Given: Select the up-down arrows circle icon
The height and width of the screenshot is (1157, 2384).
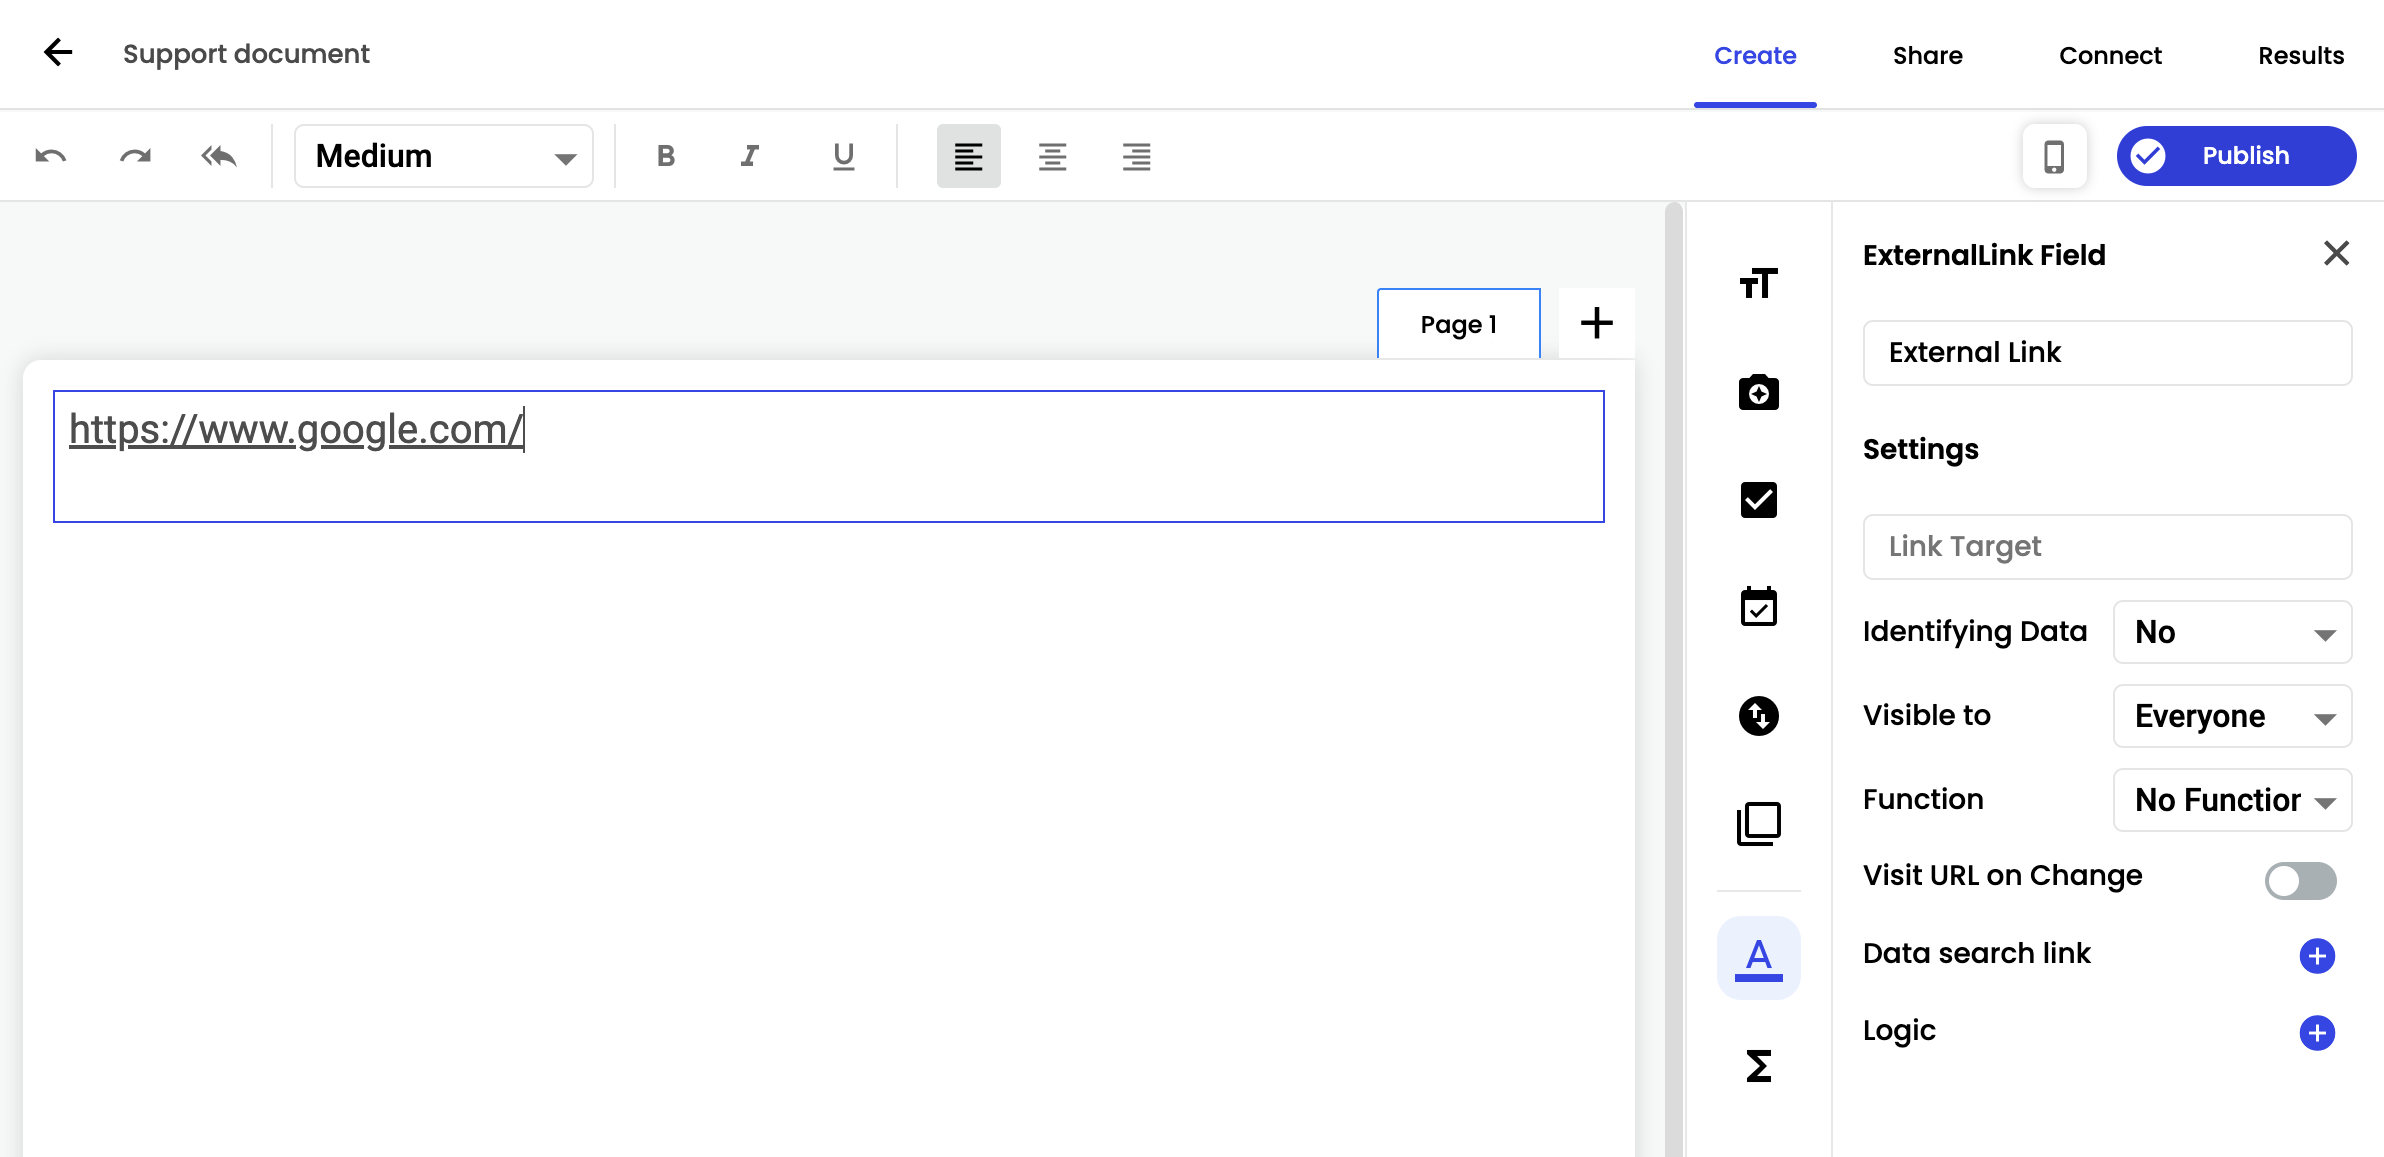Looking at the screenshot, I should tap(1758, 716).
